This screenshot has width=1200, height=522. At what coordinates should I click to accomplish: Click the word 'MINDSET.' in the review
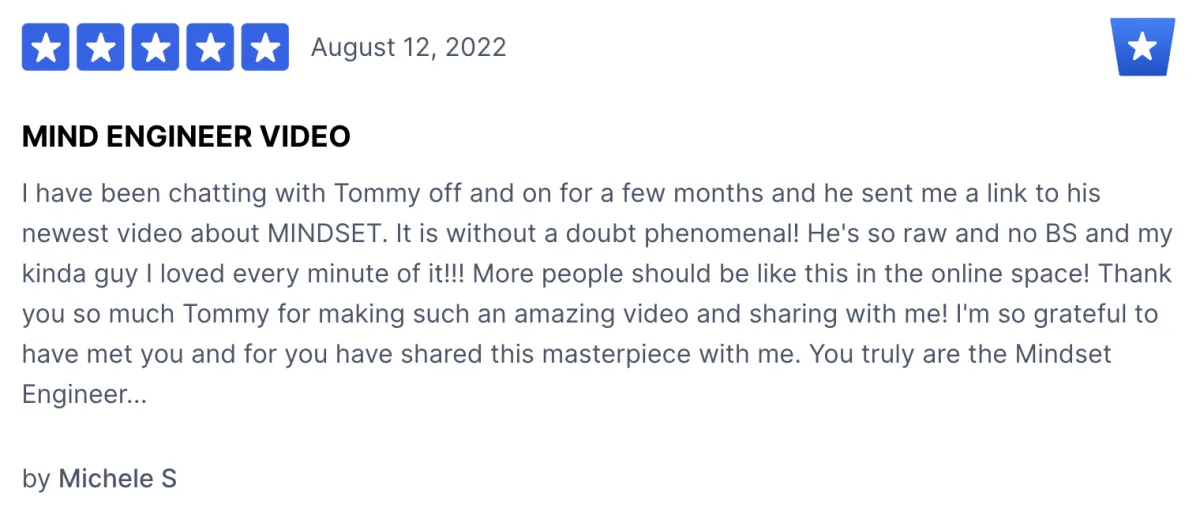327,233
